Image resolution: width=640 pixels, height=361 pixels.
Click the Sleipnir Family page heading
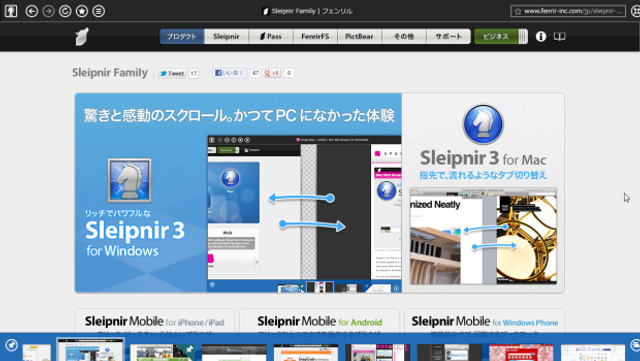pyautogui.click(x=110, y=73)
